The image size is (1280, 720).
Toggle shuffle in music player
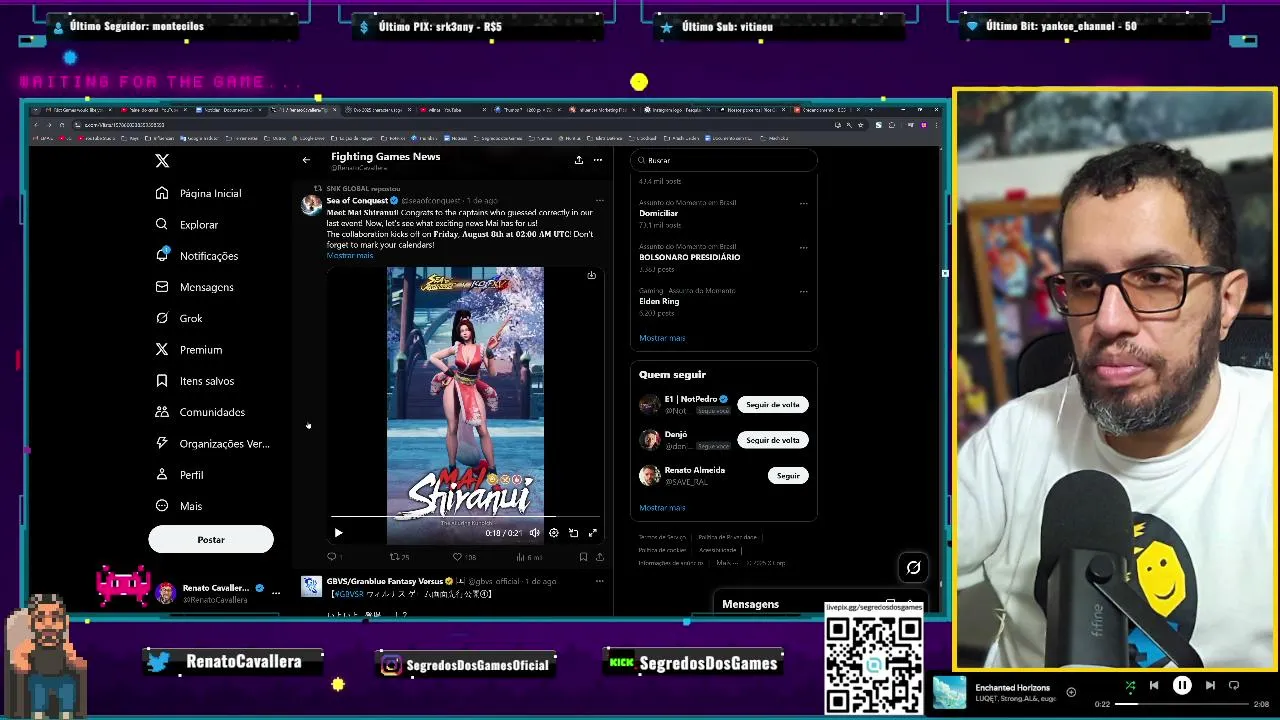point(1130,686)
